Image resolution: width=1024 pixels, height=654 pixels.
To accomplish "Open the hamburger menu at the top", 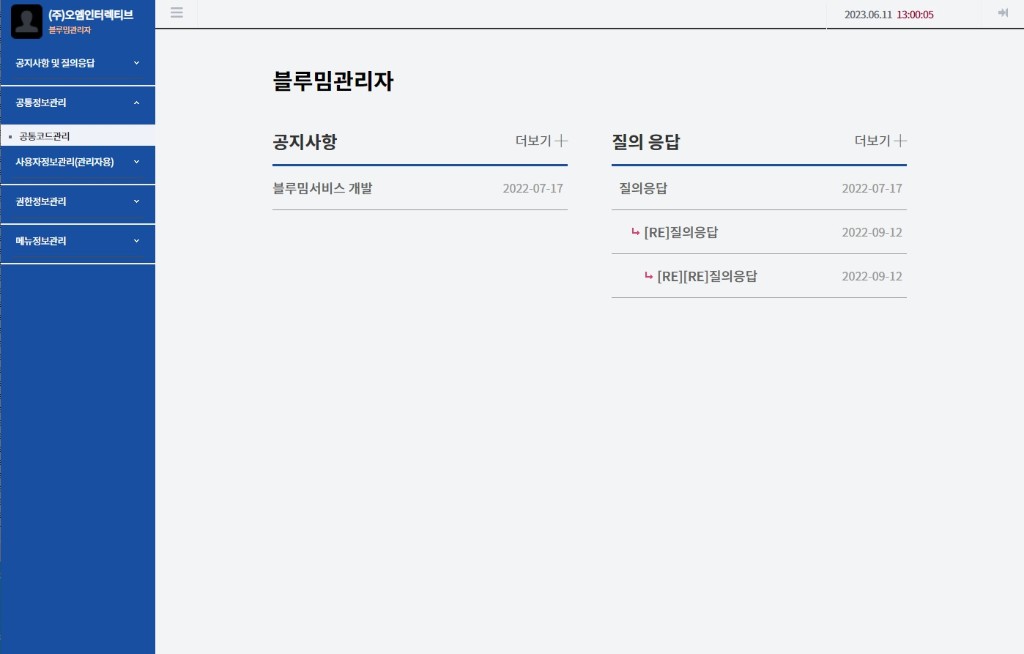I will tap(177, 13).
